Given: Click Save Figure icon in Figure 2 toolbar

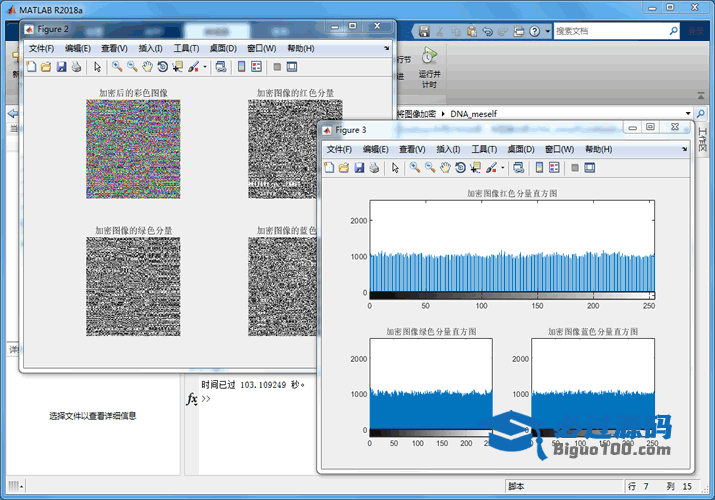Looking at the screenshot, I should point(61,67).
